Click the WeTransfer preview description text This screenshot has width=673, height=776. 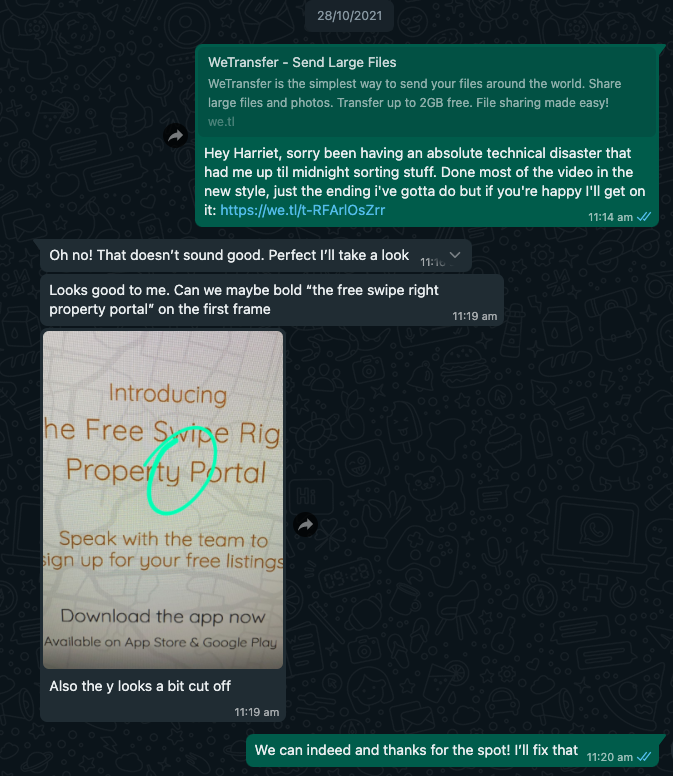coord(414,93)
